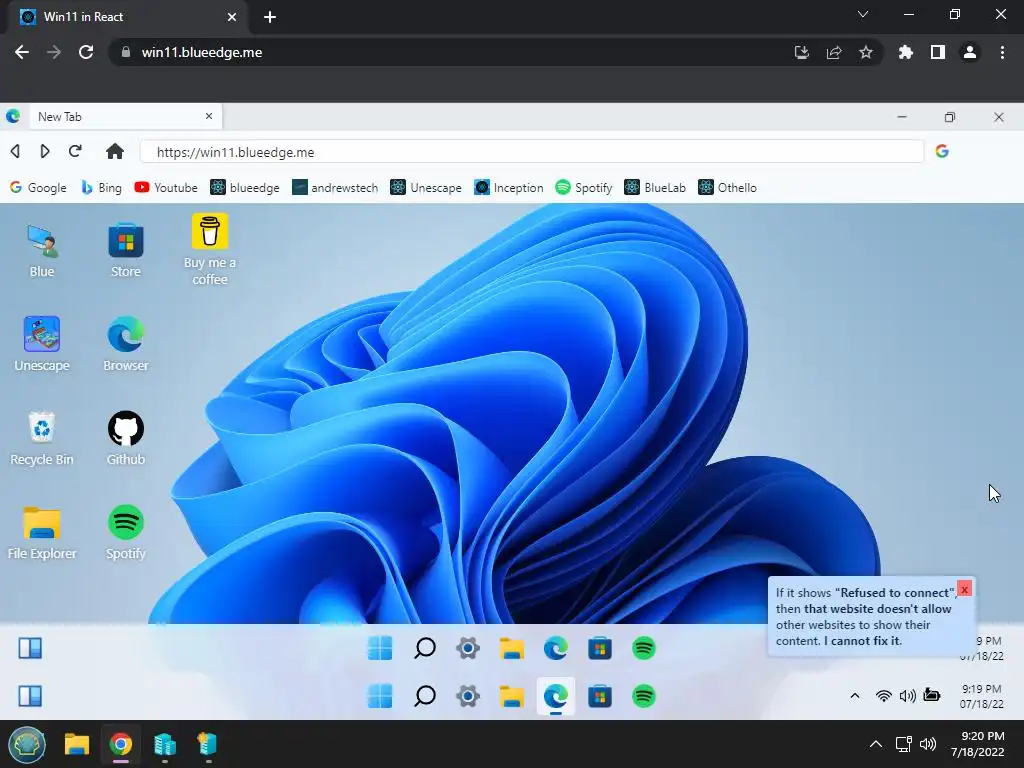Click the Edge address bar URL field

(532, 152)
